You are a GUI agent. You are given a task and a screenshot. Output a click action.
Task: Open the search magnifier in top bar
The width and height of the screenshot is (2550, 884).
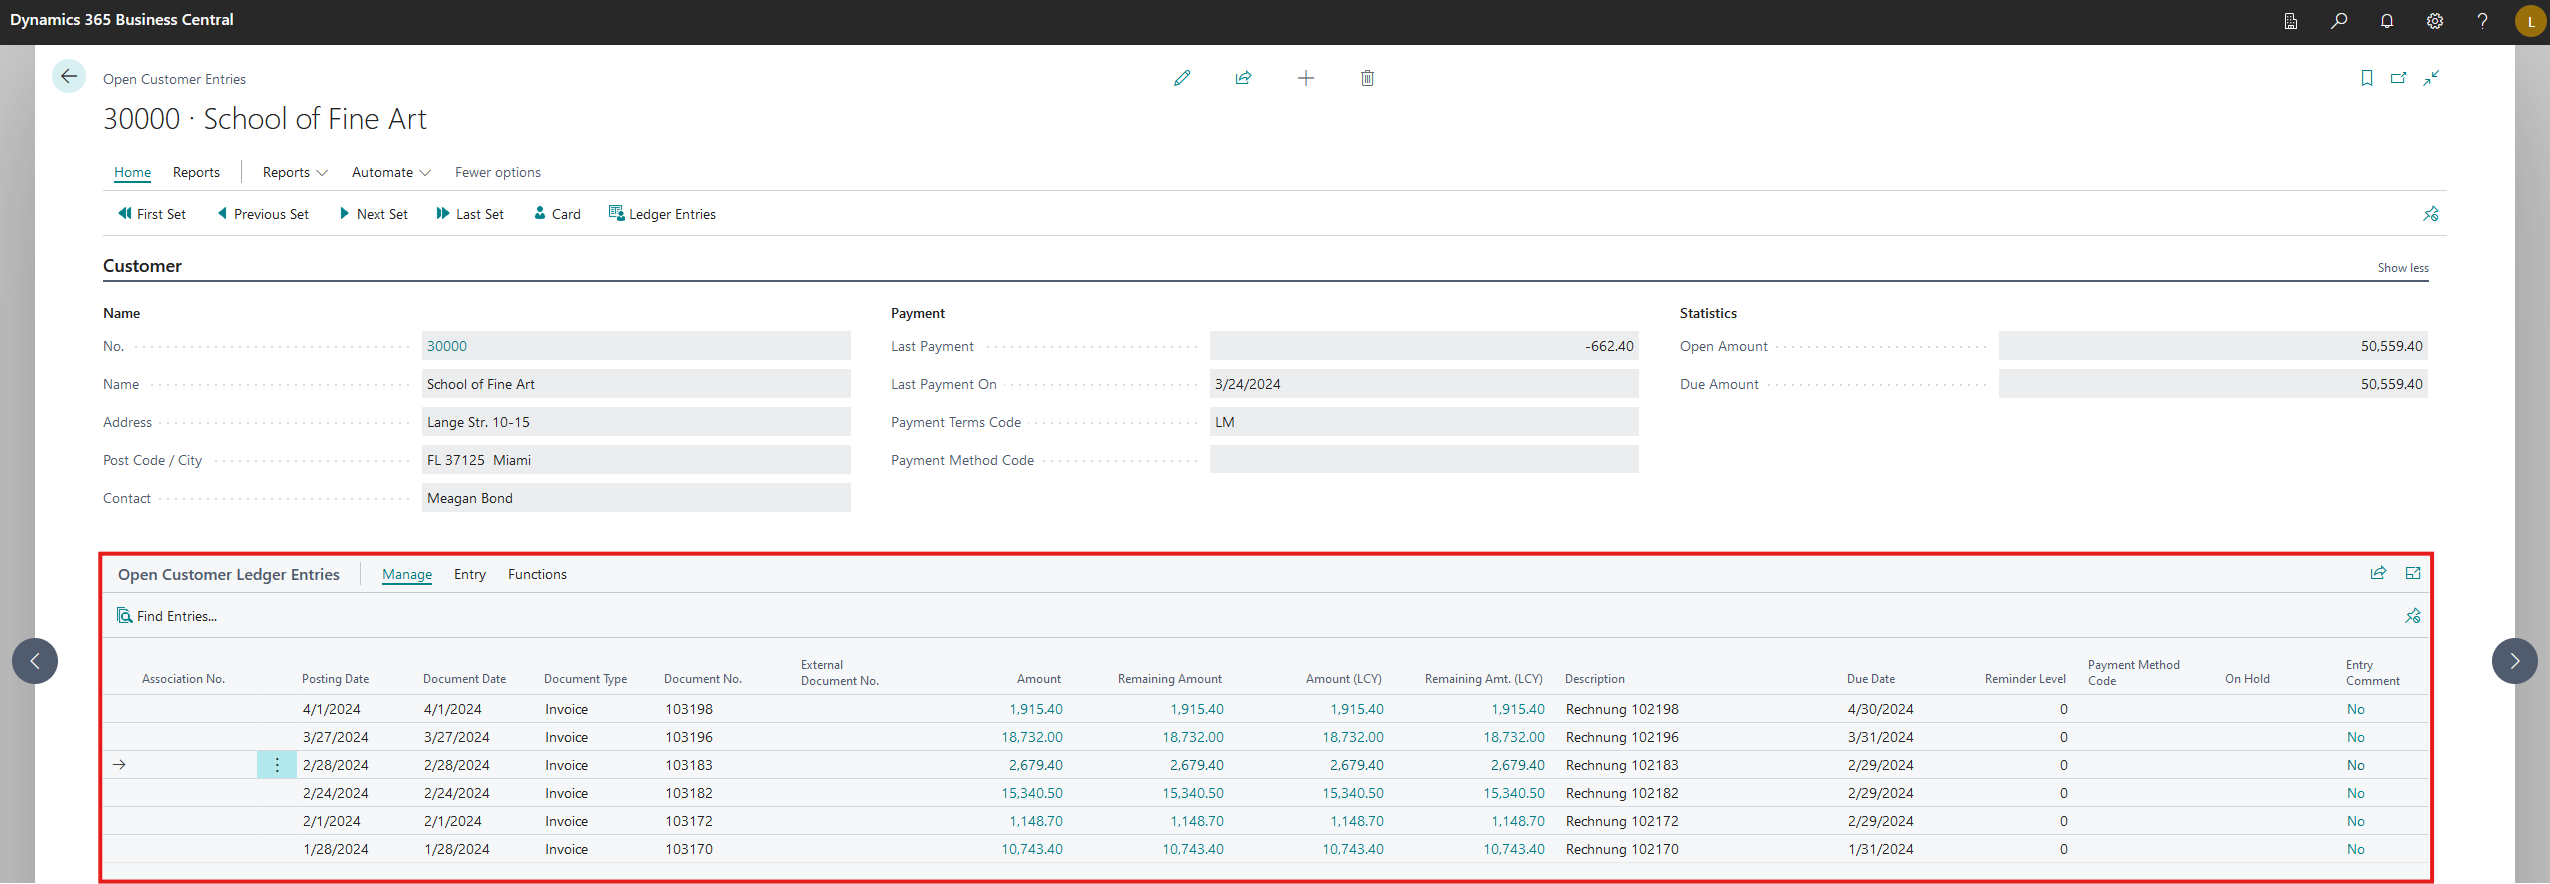point(2338,21)
